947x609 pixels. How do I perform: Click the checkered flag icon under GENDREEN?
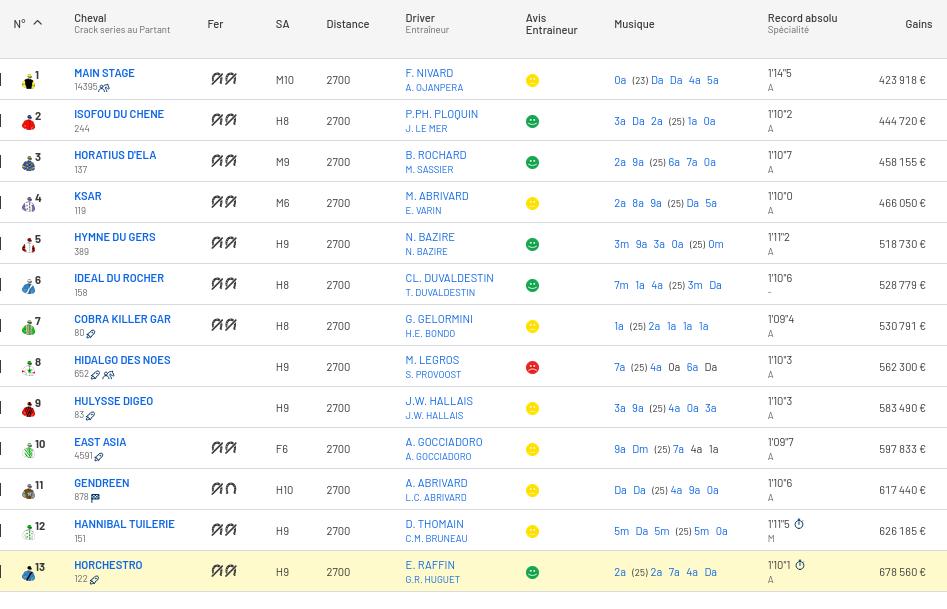point(96,497)
